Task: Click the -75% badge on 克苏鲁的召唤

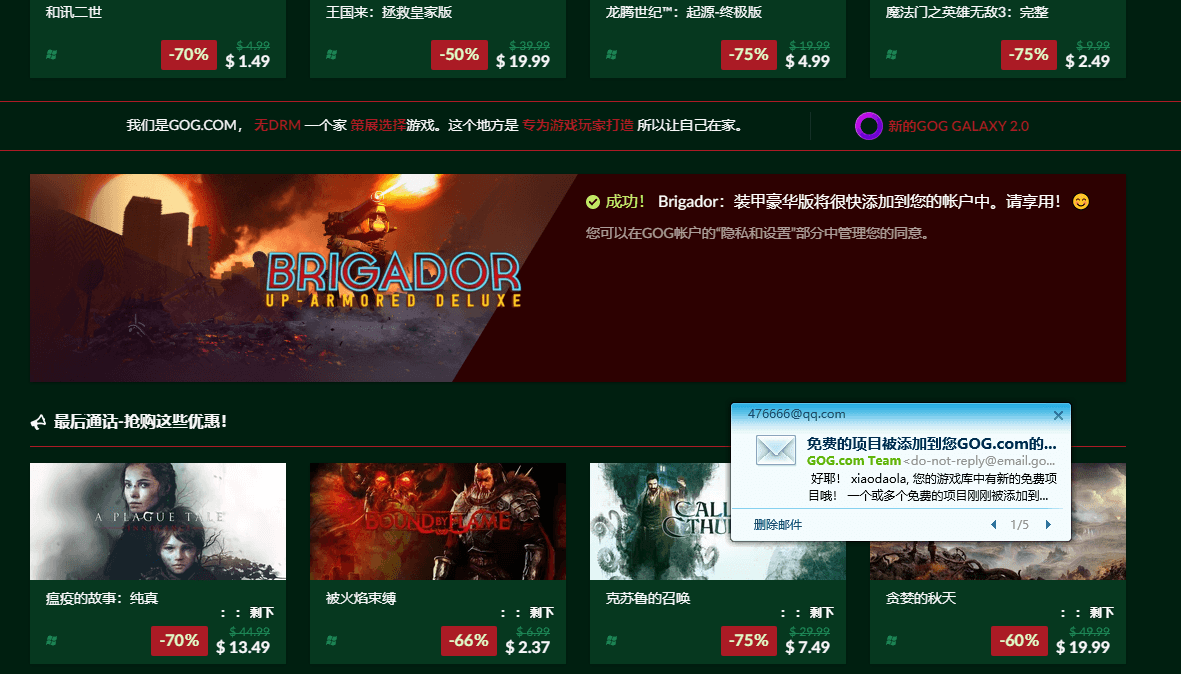Action: pos(749,641)
